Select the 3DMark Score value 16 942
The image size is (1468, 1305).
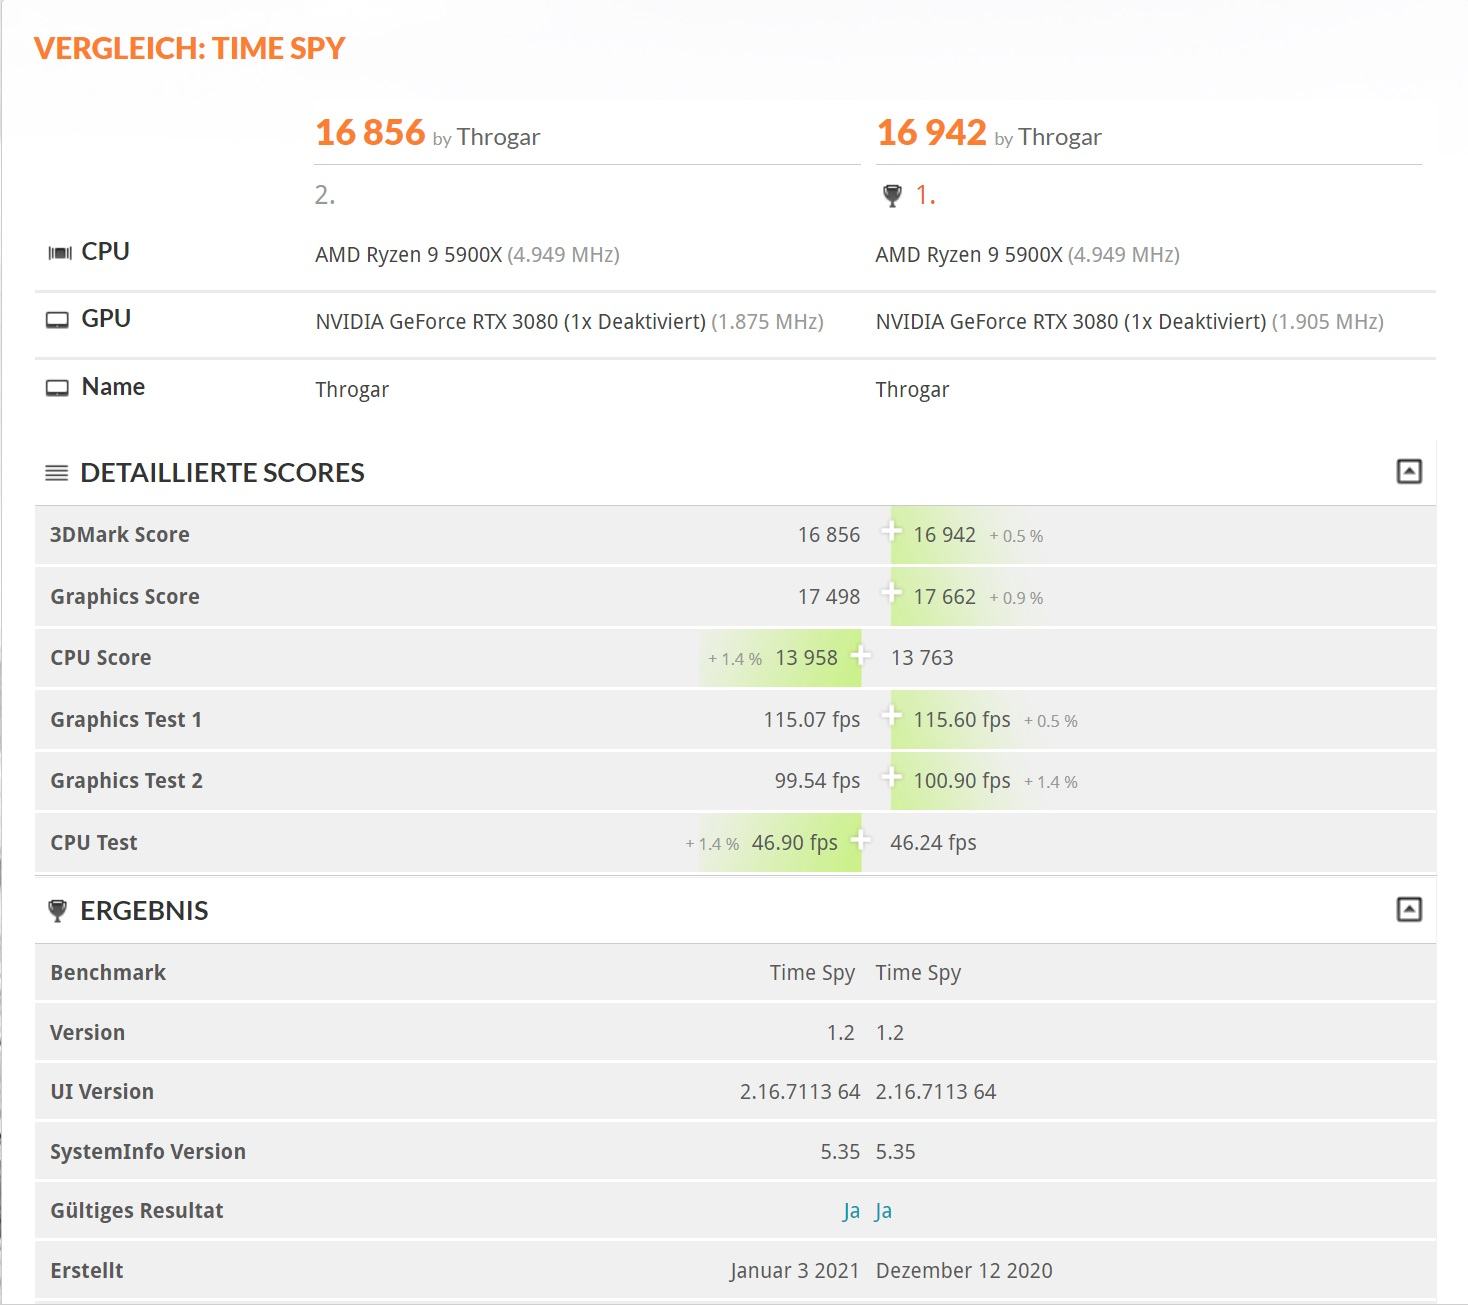pyautogui.click(x=944, y=535)
